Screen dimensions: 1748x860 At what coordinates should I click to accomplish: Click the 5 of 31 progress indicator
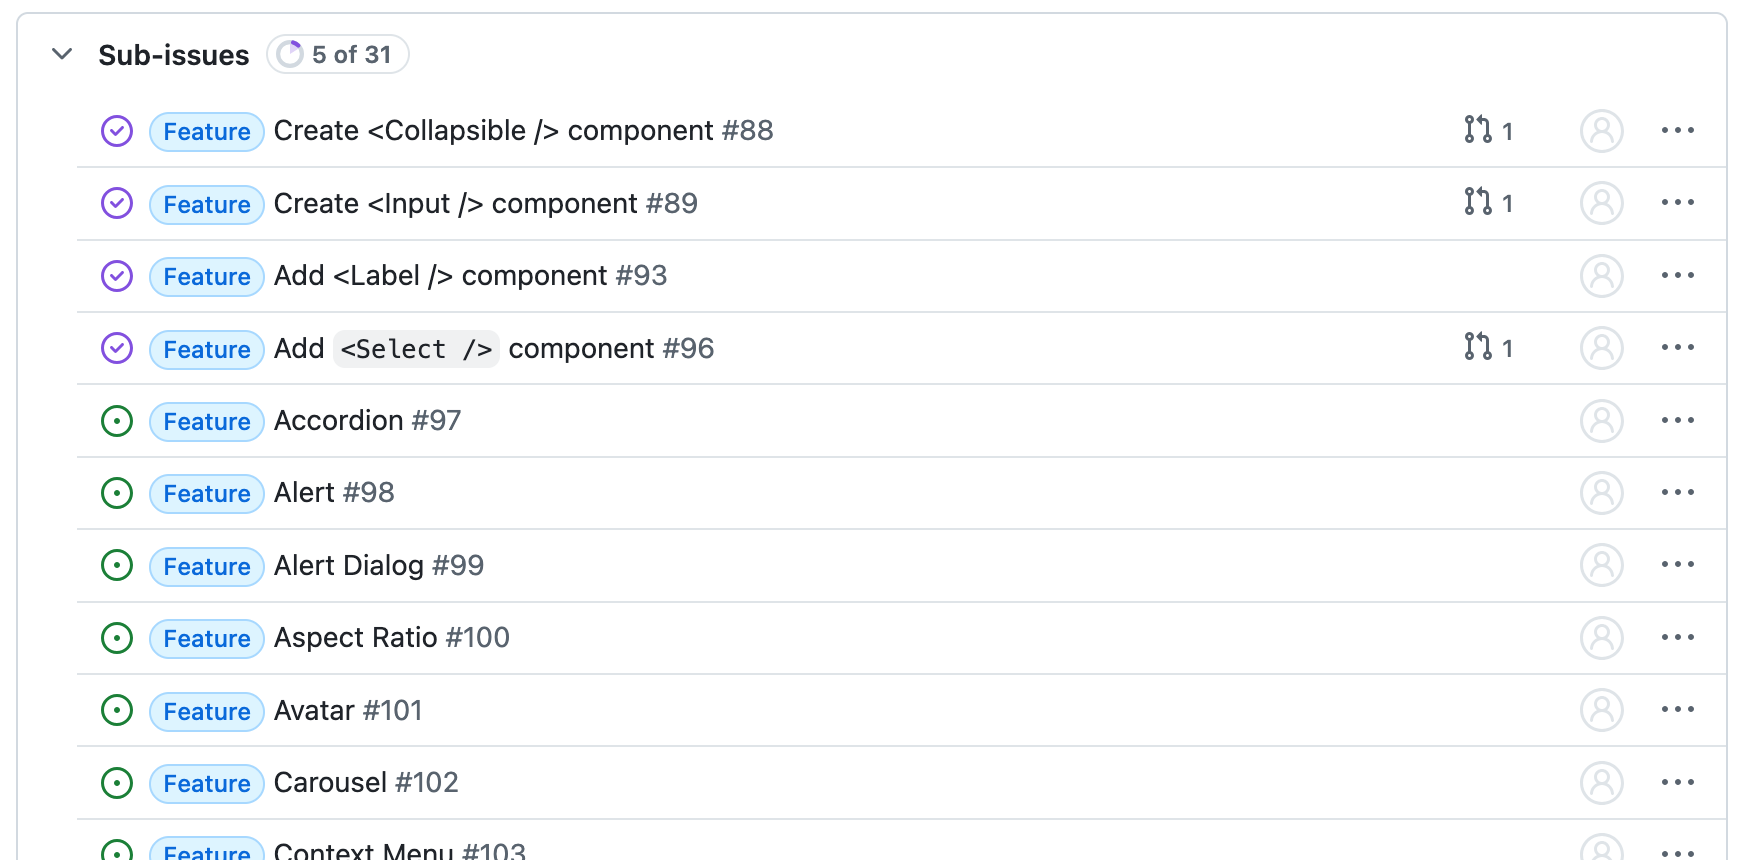tap(337, 55)
